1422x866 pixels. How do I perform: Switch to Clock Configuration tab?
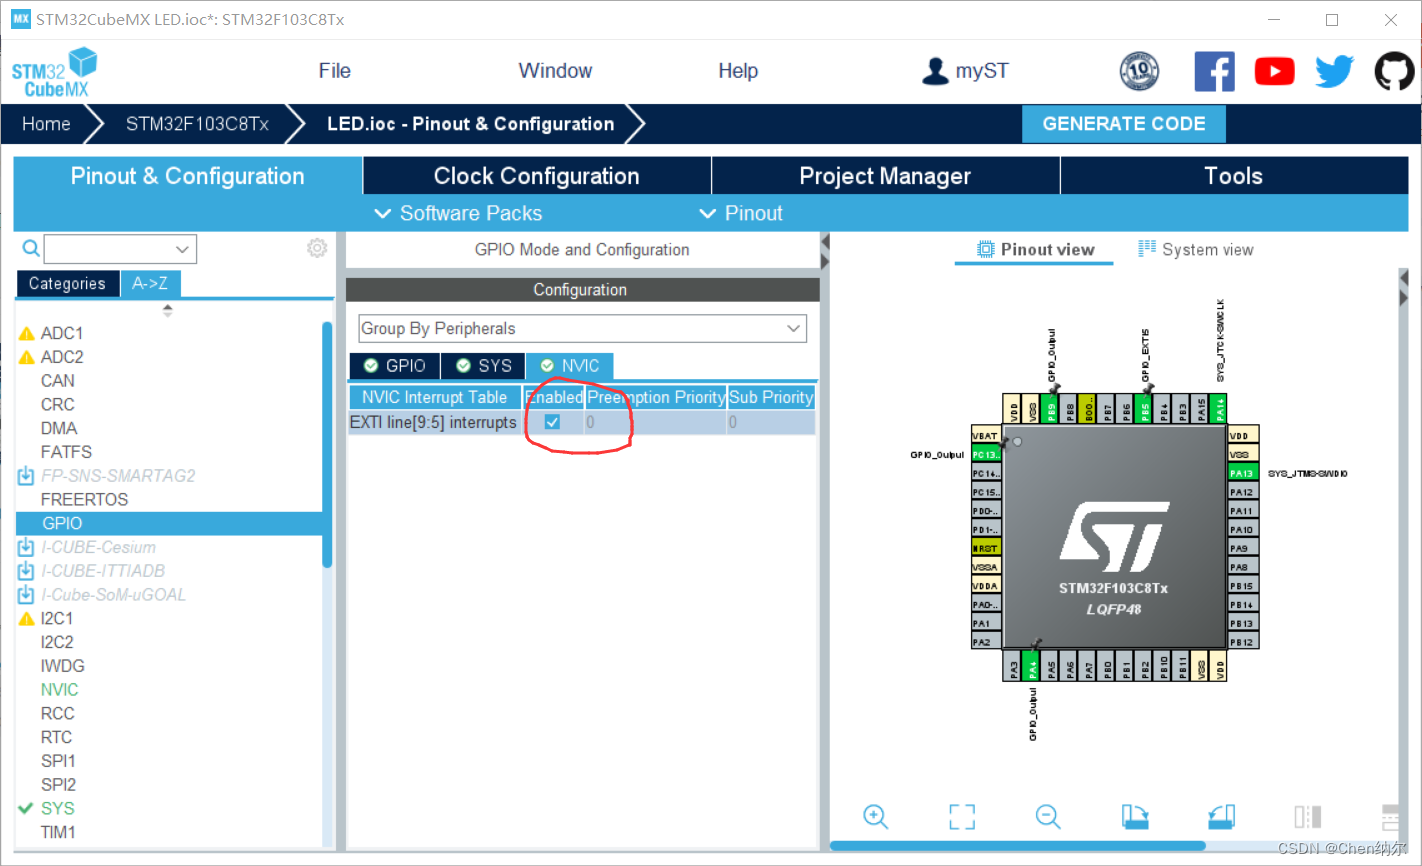537,176
